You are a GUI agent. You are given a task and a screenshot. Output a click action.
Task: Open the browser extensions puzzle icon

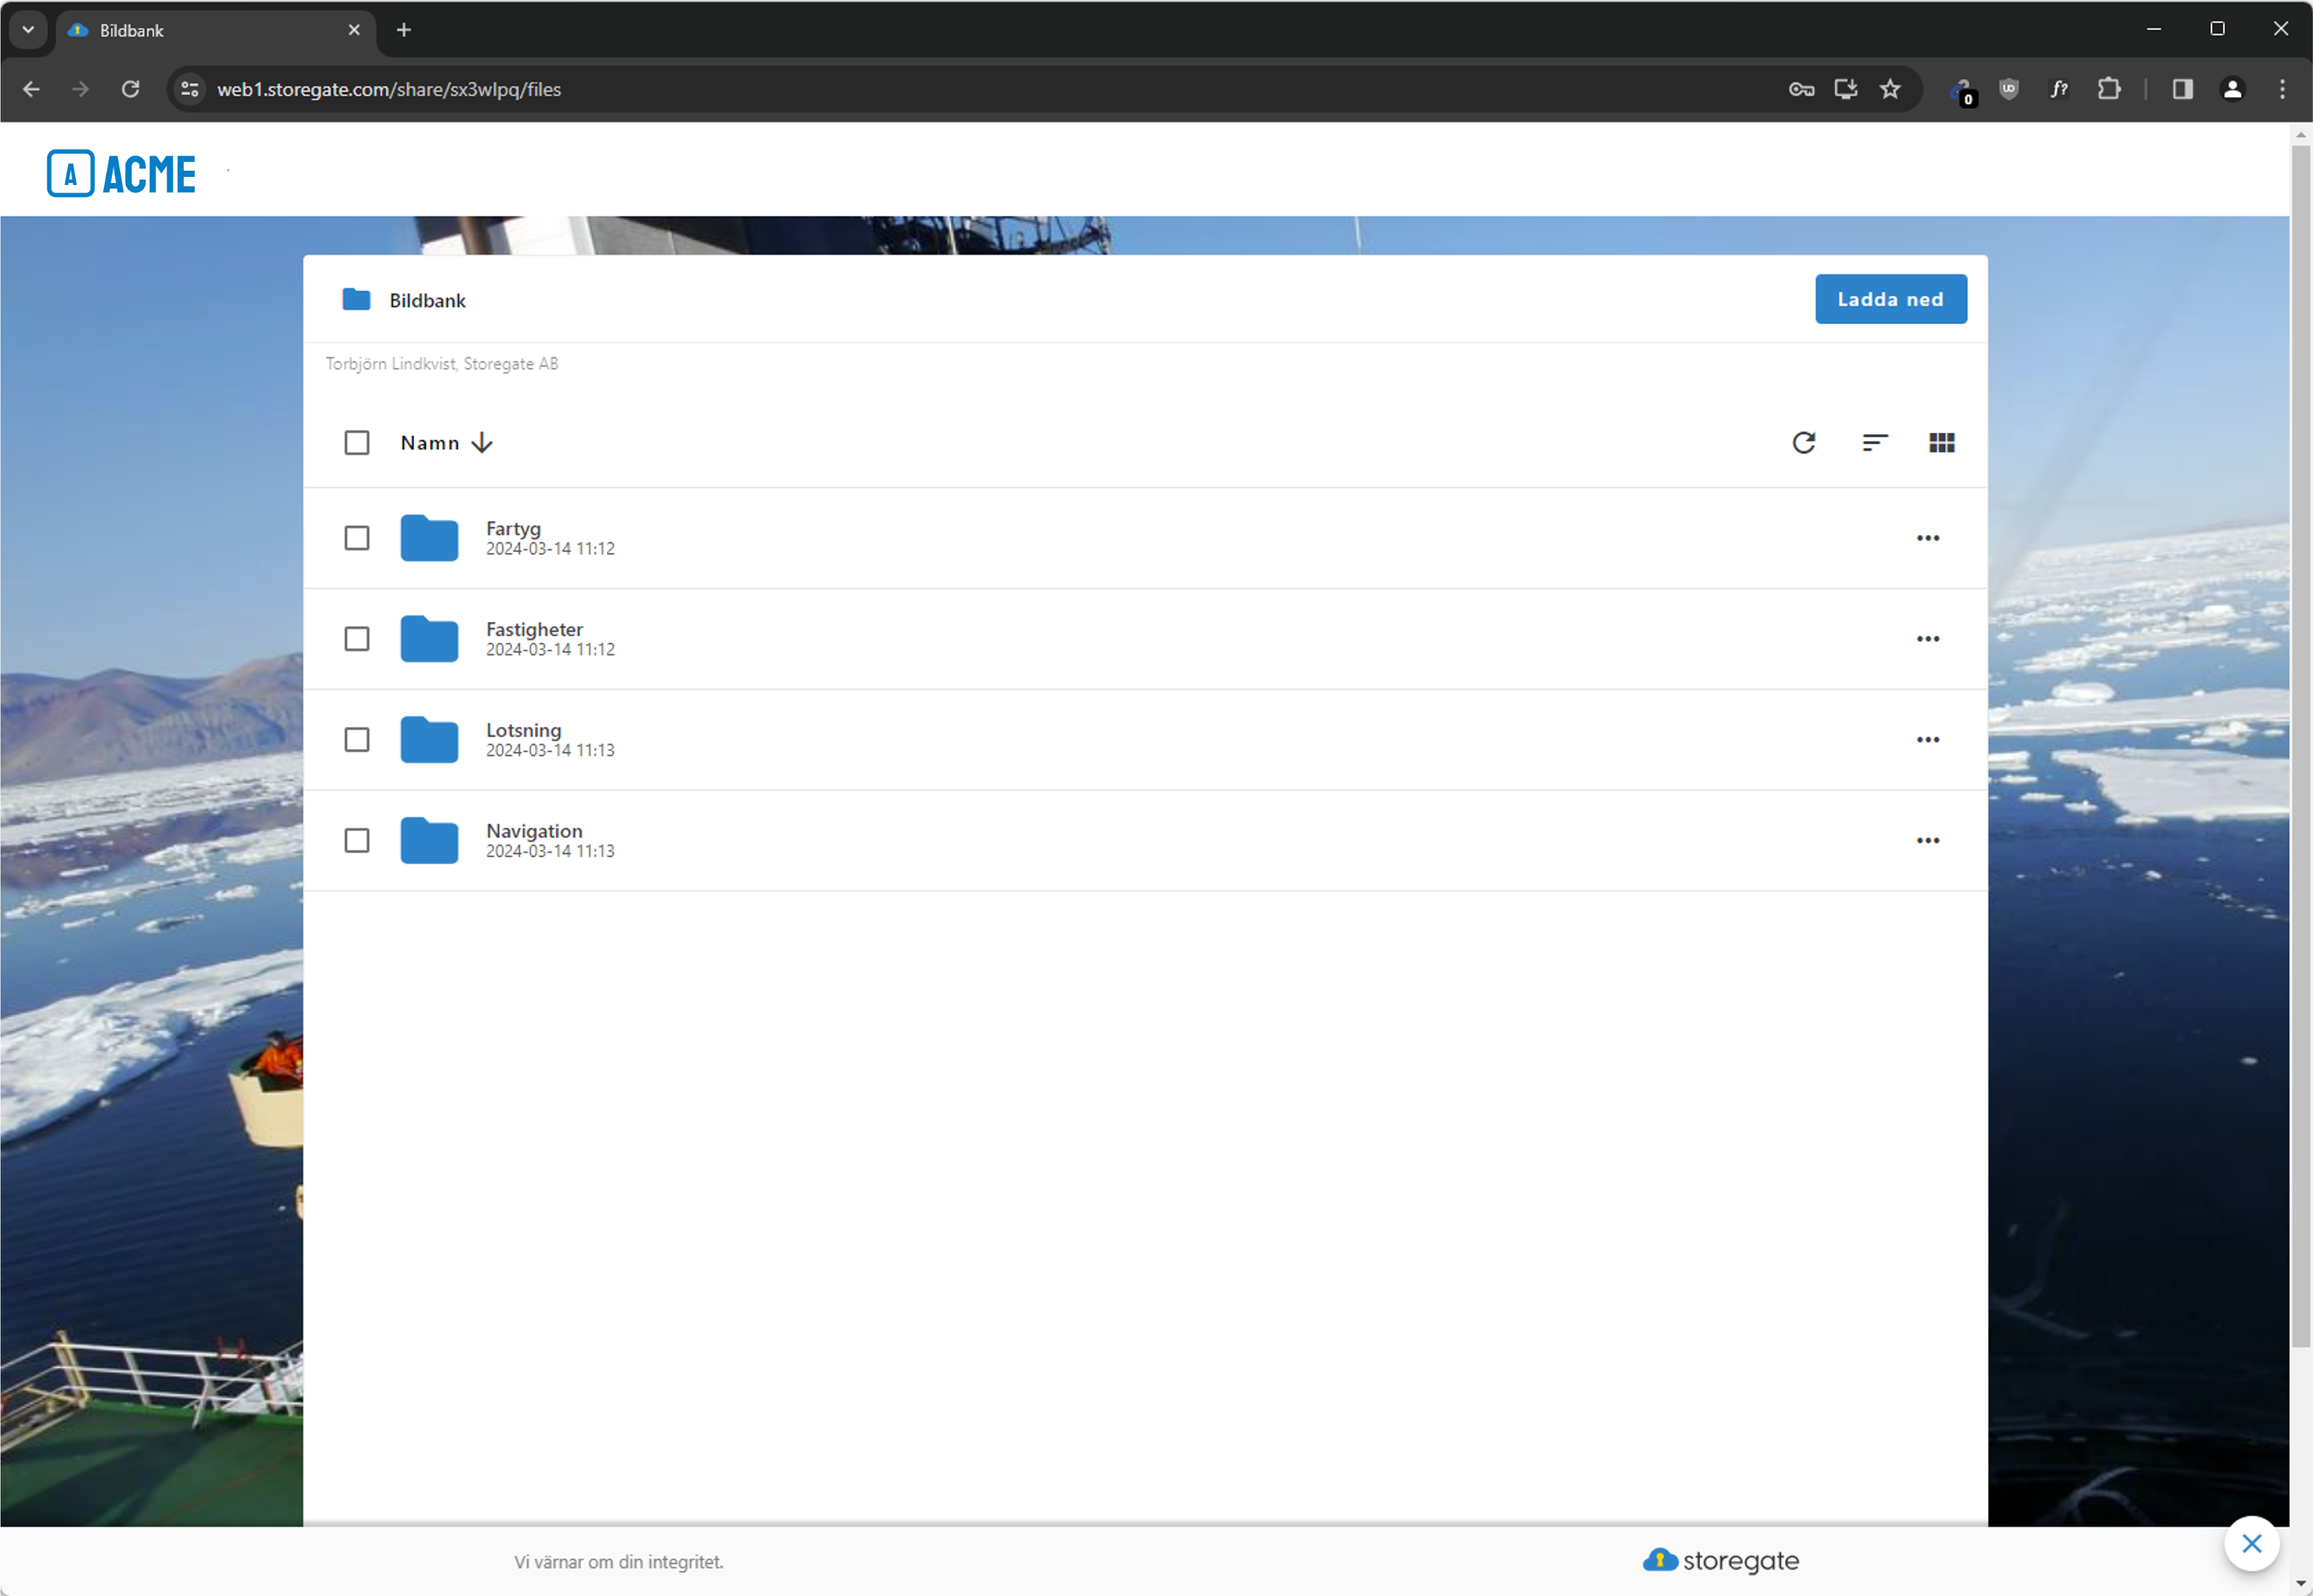coord(2108,89)
